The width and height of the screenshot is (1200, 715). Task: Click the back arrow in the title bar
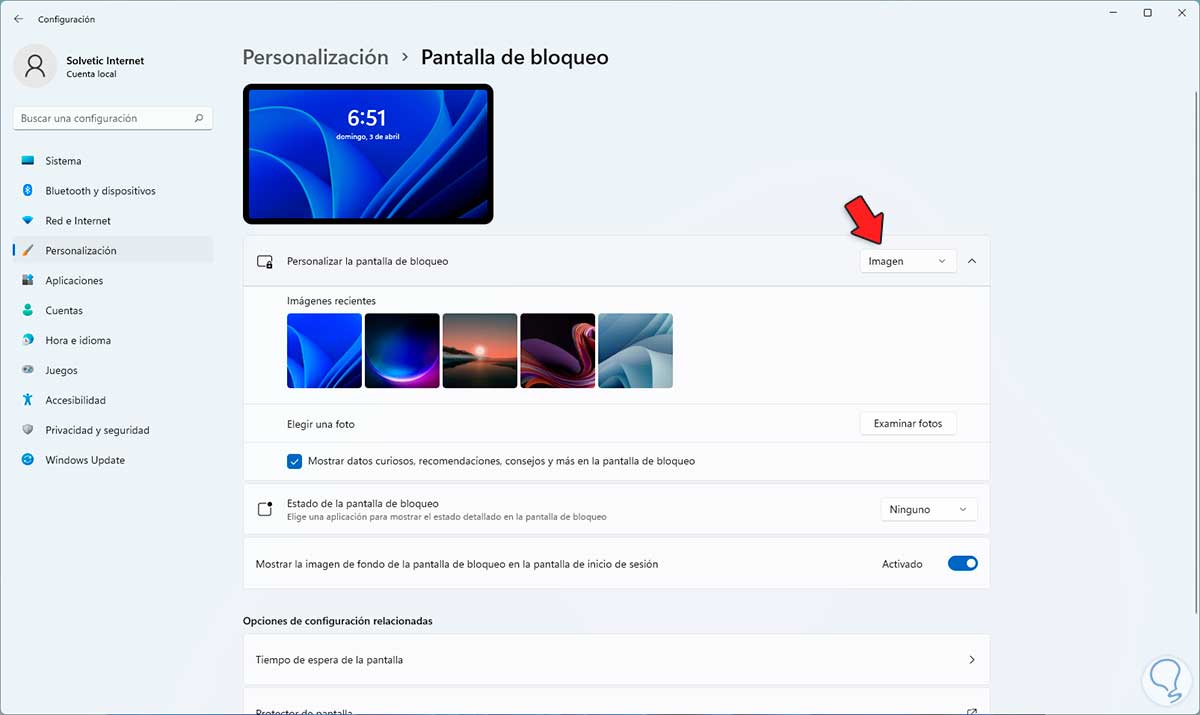pos(18,19)
